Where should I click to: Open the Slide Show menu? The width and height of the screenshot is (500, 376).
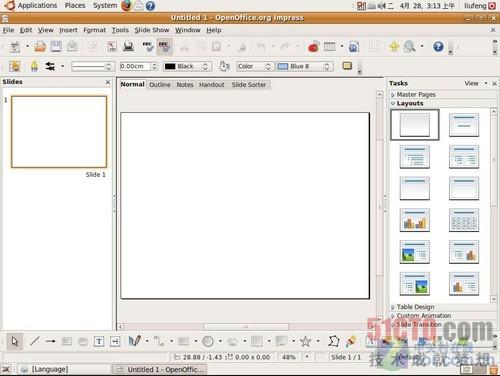(152, 30)
